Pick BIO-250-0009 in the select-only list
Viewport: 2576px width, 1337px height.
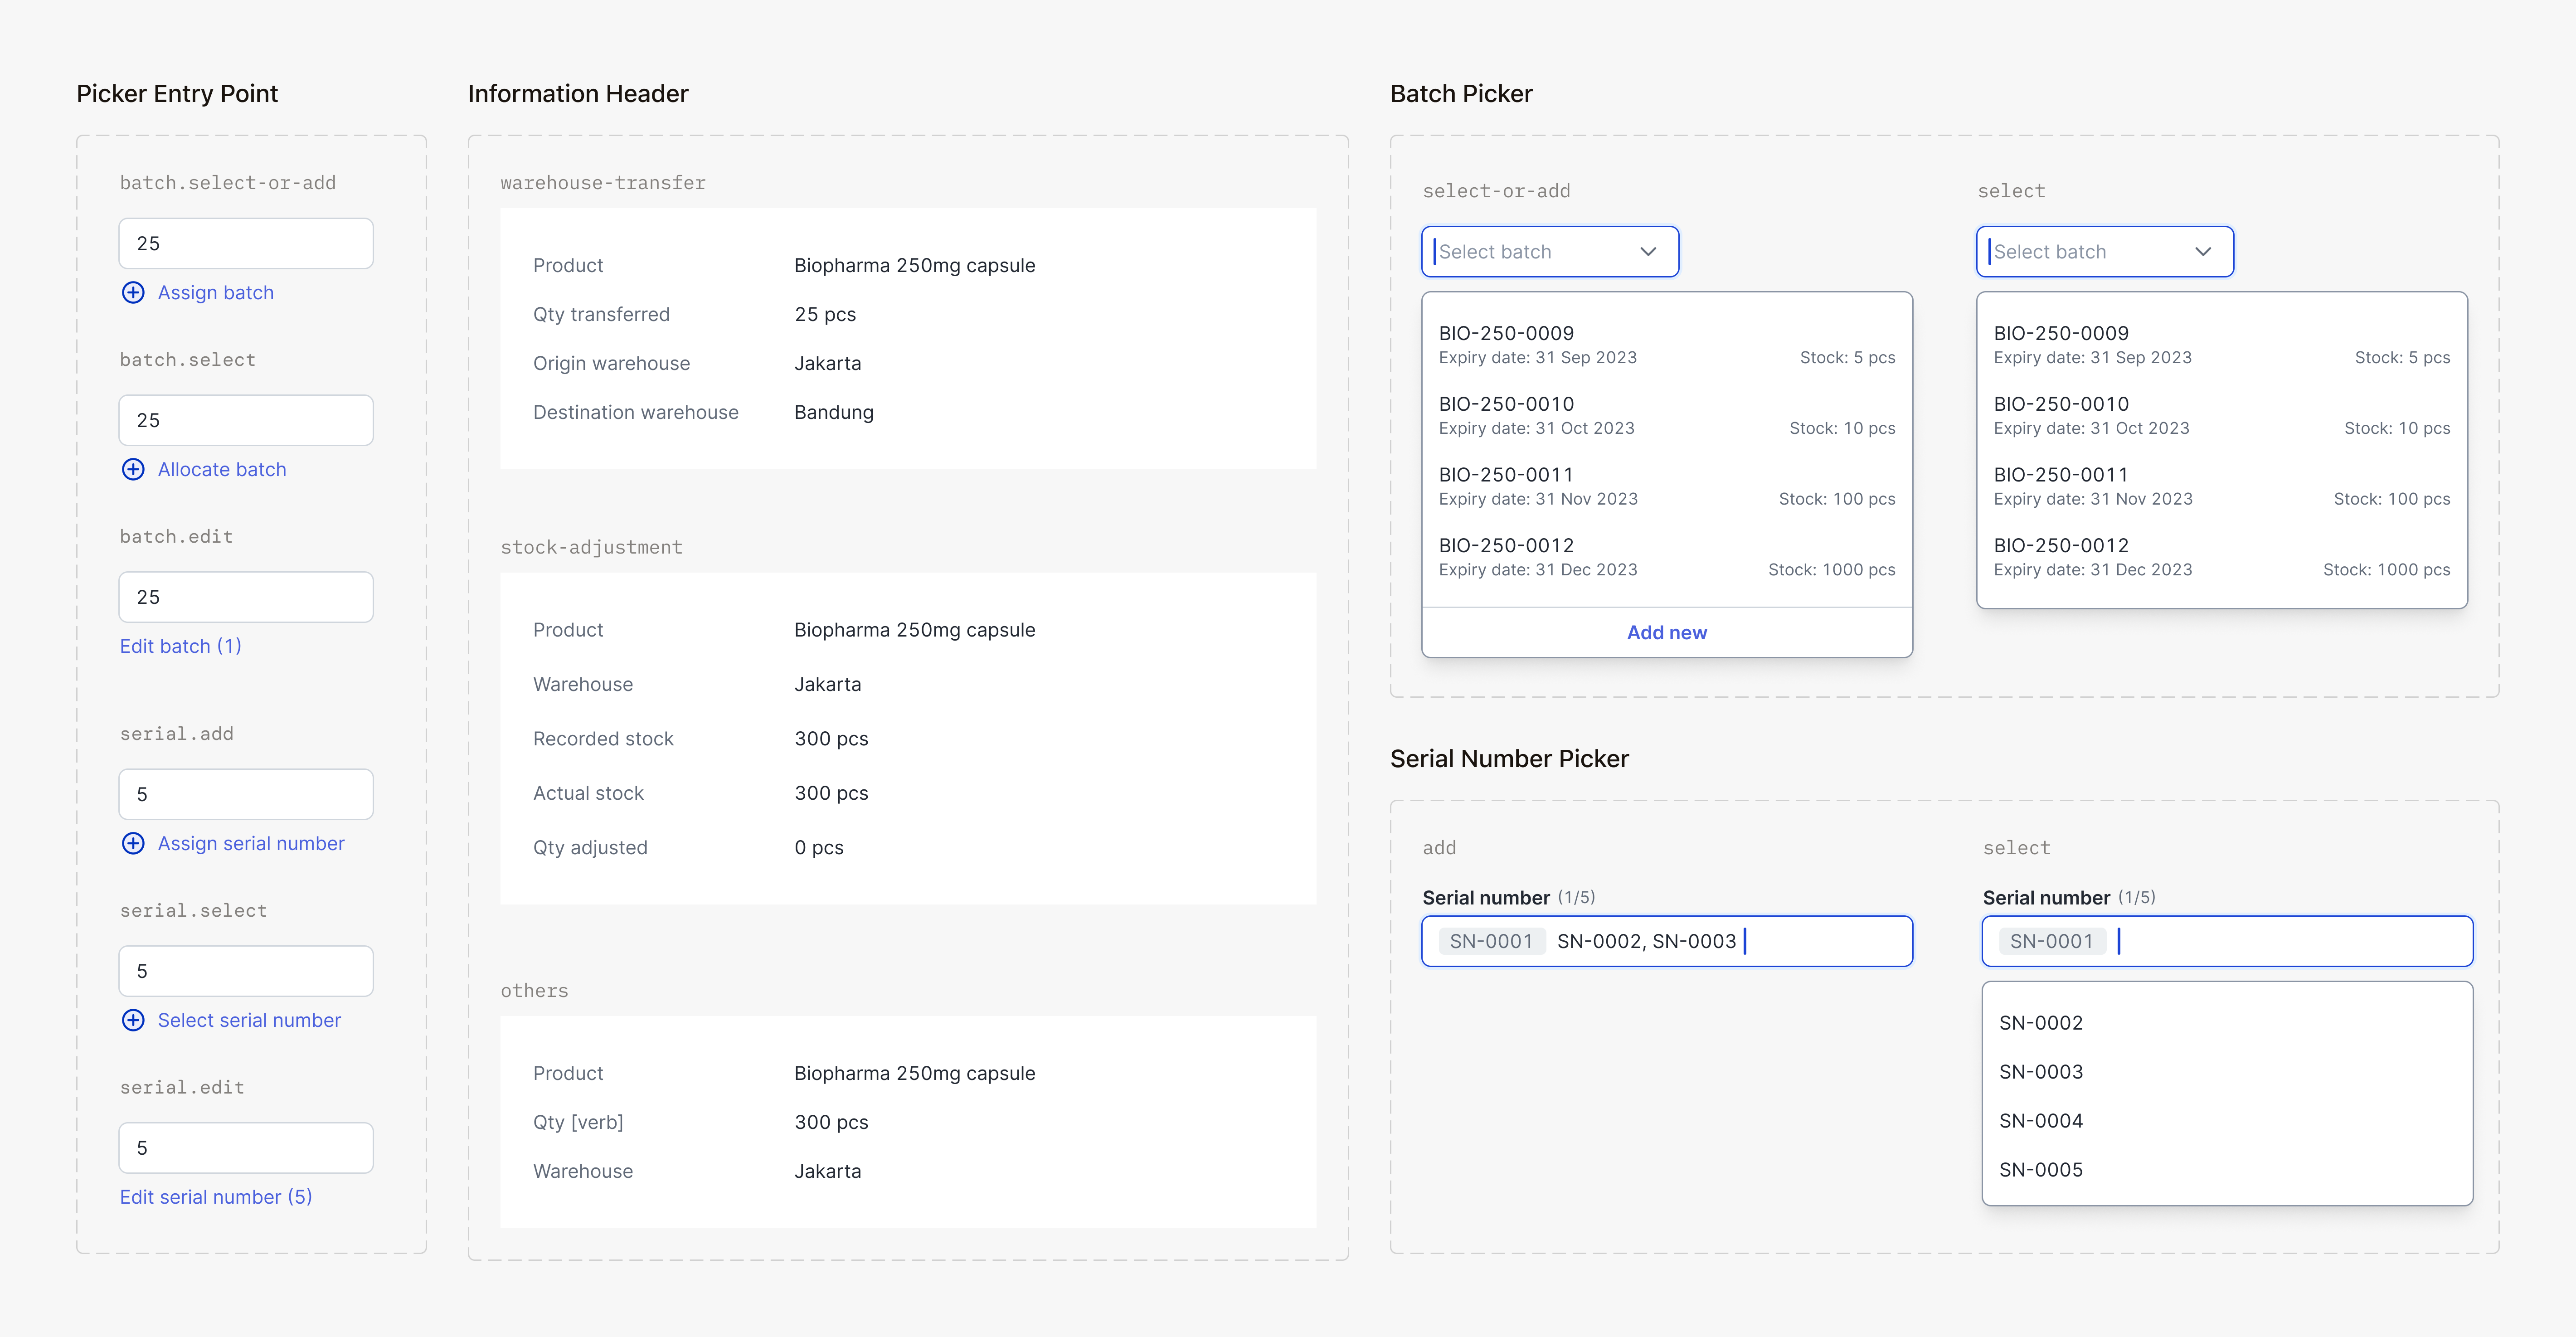2222,344
